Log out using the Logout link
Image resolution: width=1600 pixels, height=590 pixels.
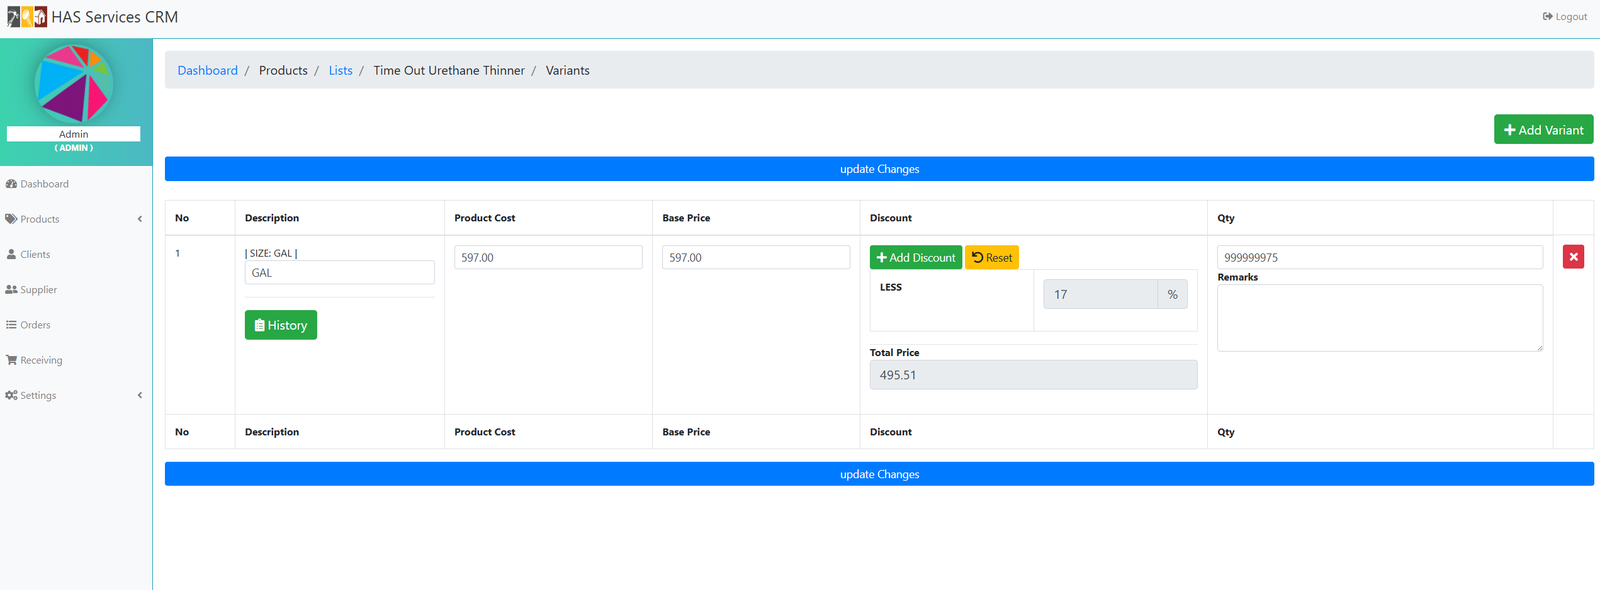pos(1565,17)
